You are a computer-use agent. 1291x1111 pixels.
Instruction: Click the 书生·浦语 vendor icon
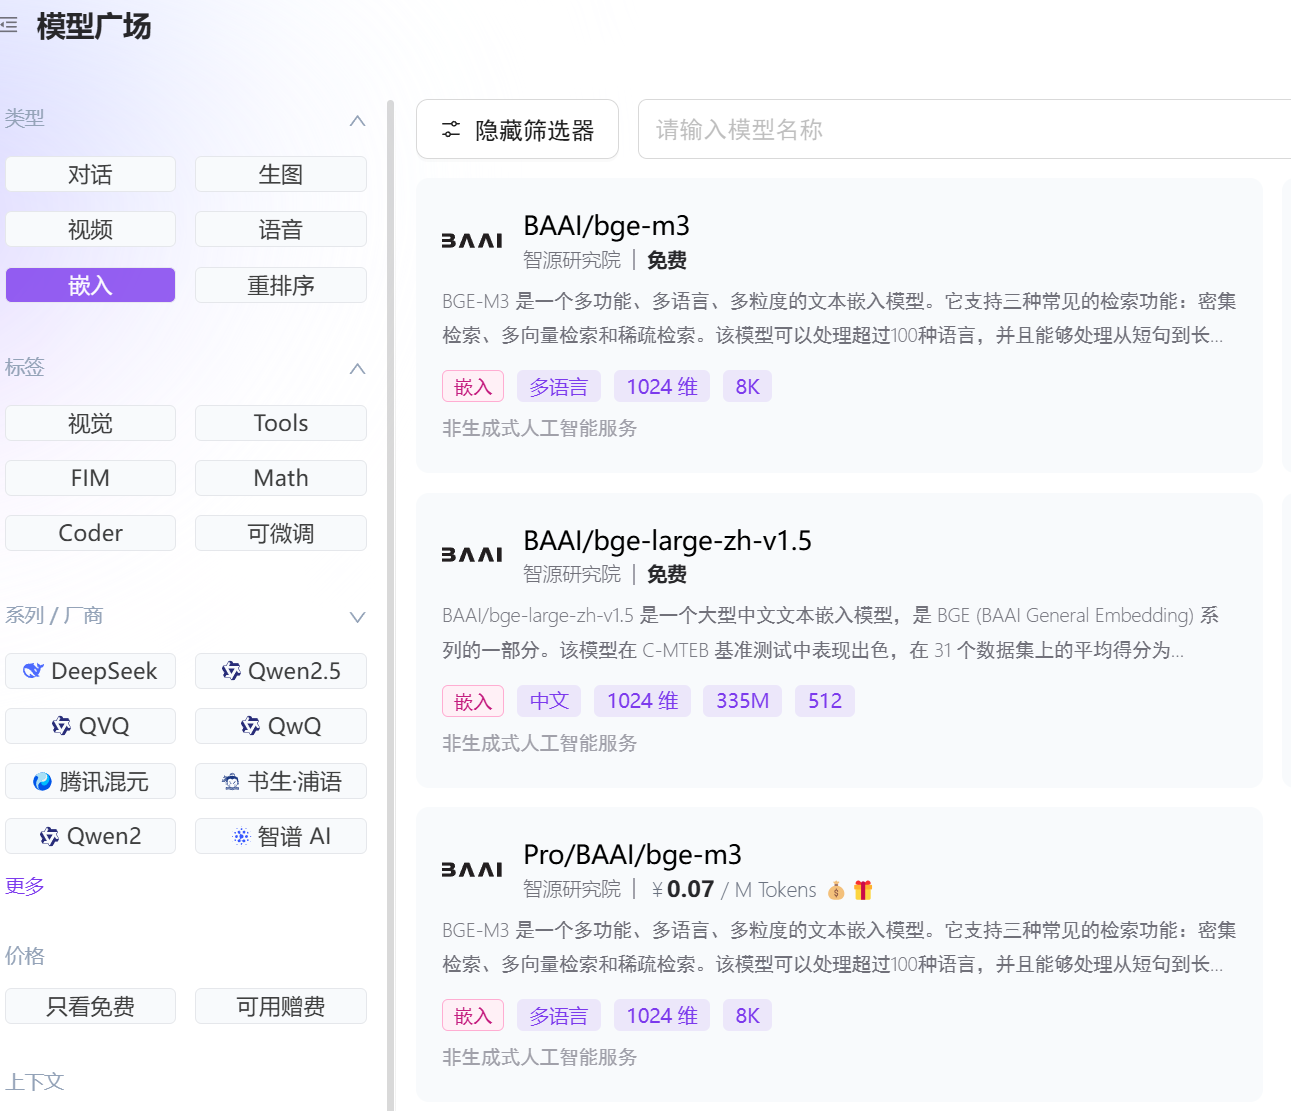click(x=230, y=781)
